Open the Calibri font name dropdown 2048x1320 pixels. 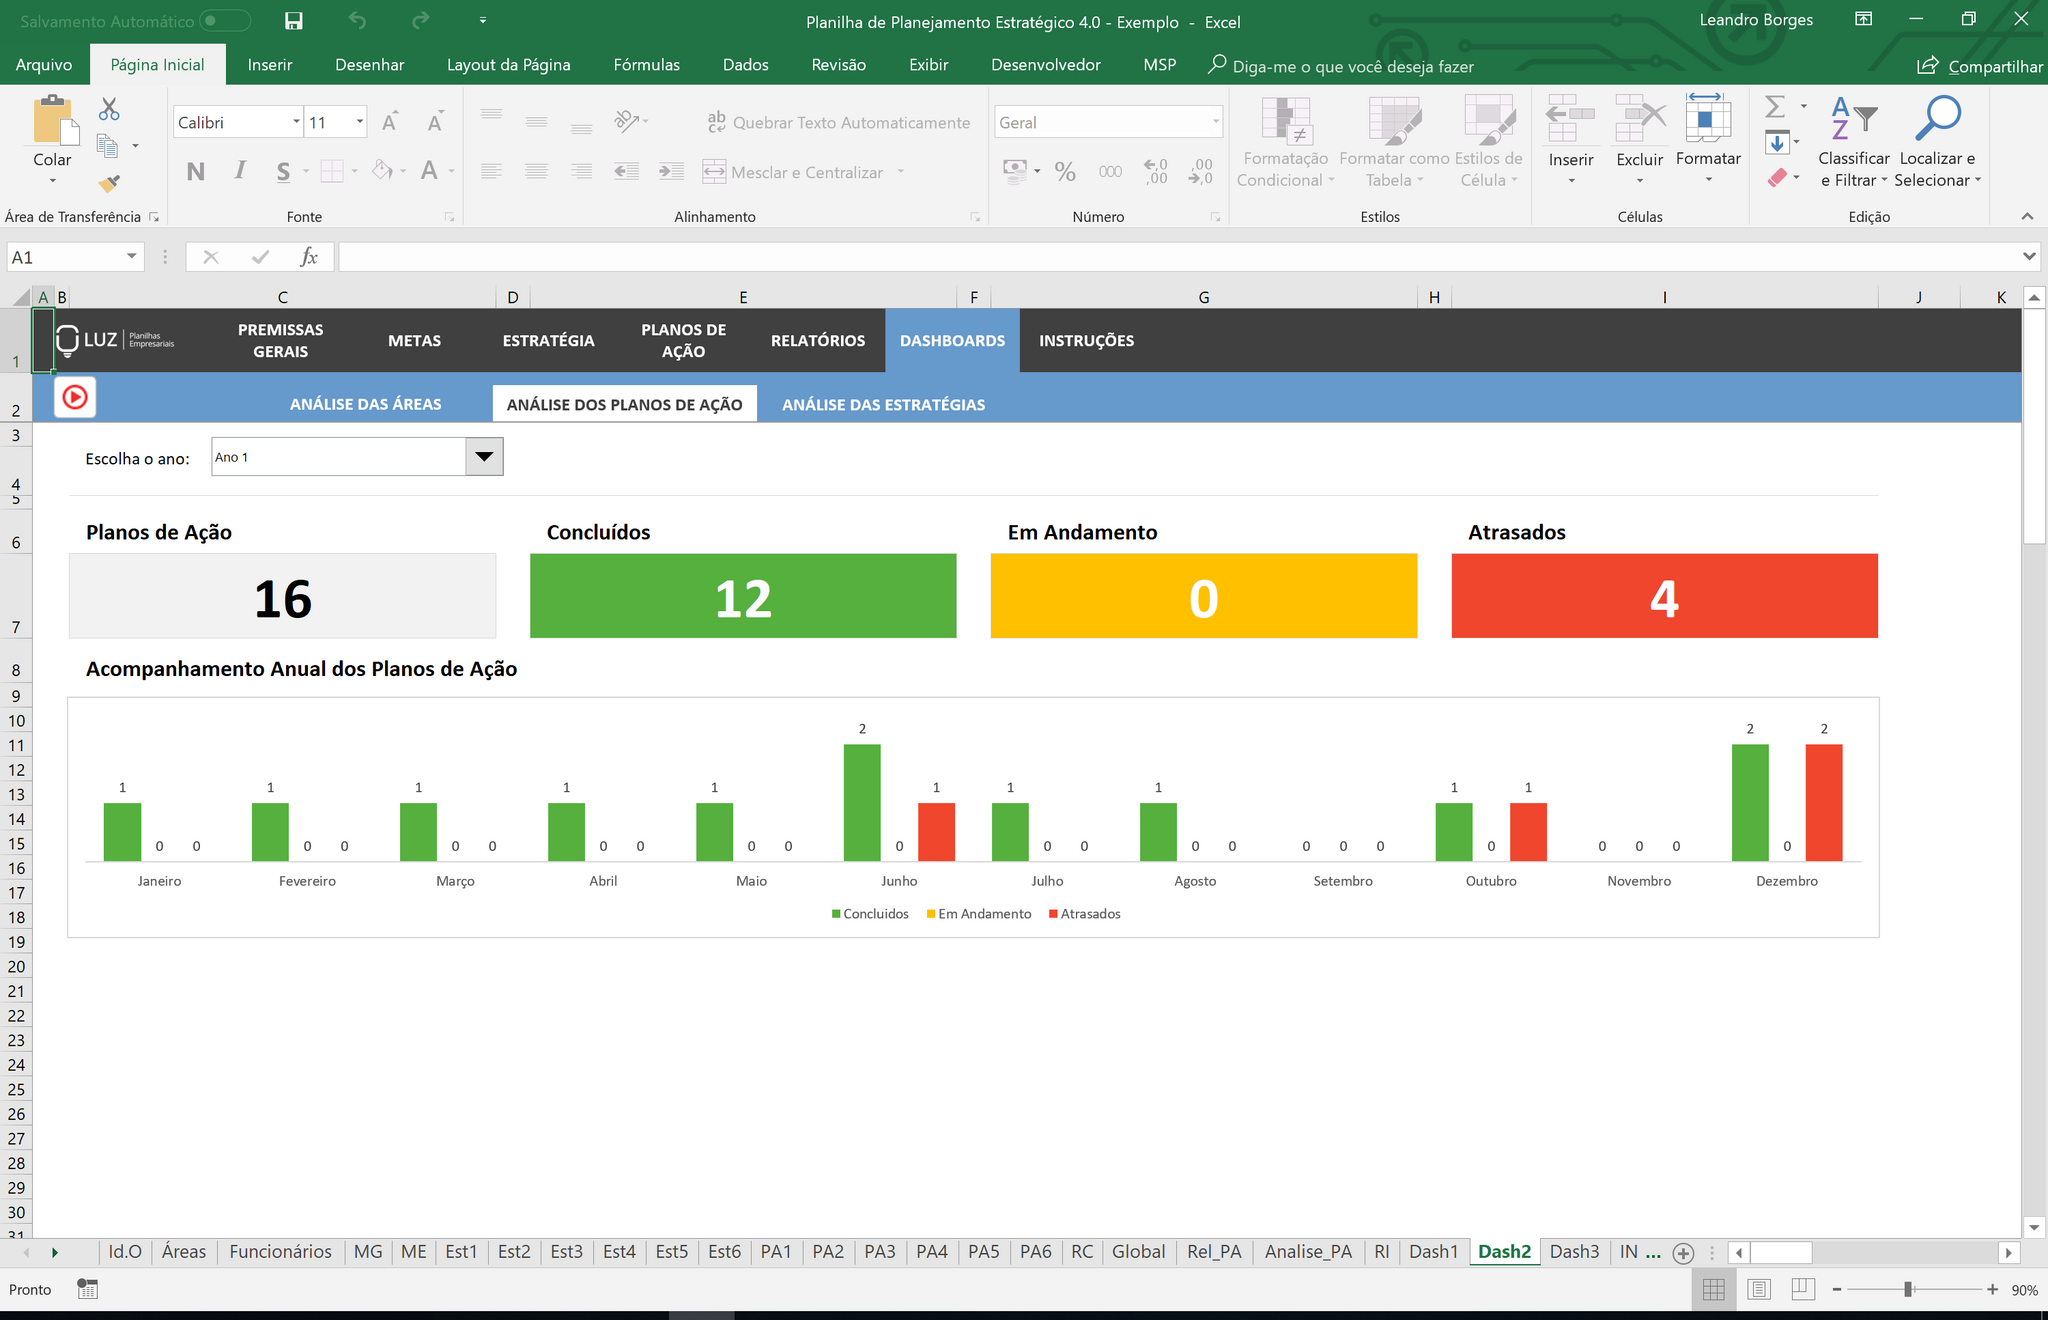point(296,122)
